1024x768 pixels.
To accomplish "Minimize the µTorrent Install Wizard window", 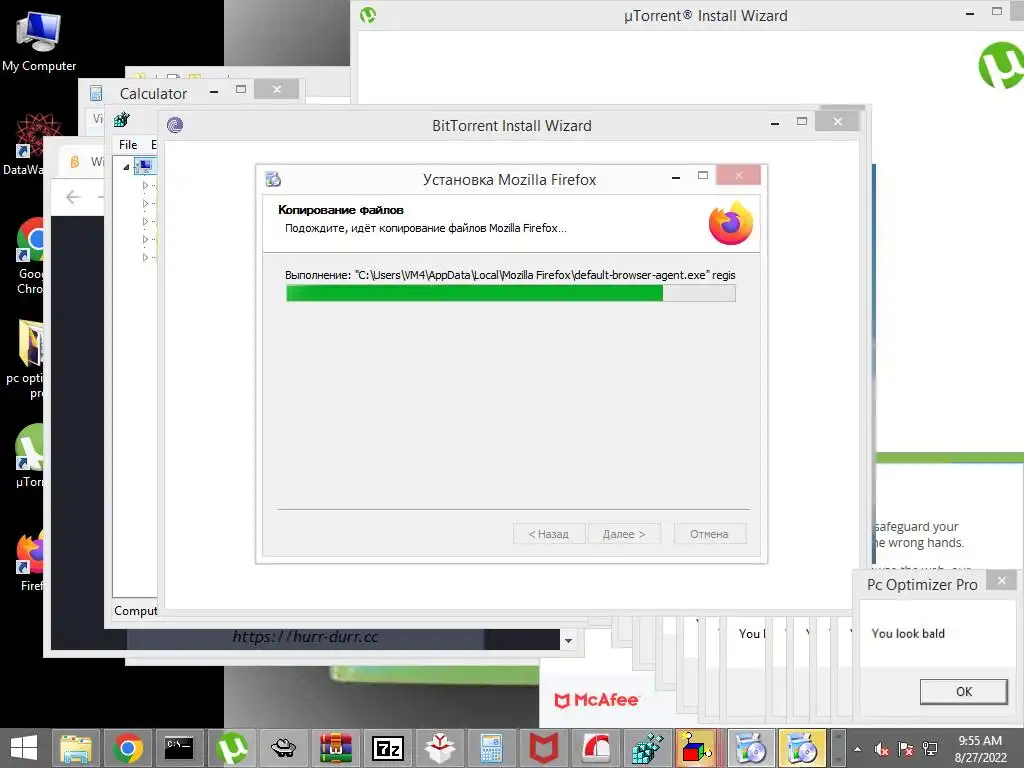I will pyautogui.click(x=970, y=12).
